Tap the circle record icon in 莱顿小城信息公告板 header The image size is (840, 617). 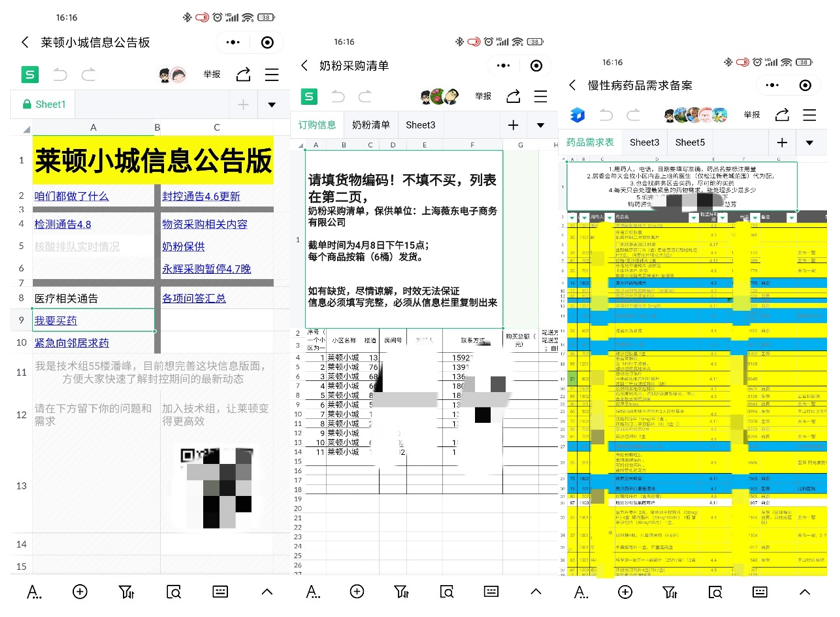click(267, 42)
